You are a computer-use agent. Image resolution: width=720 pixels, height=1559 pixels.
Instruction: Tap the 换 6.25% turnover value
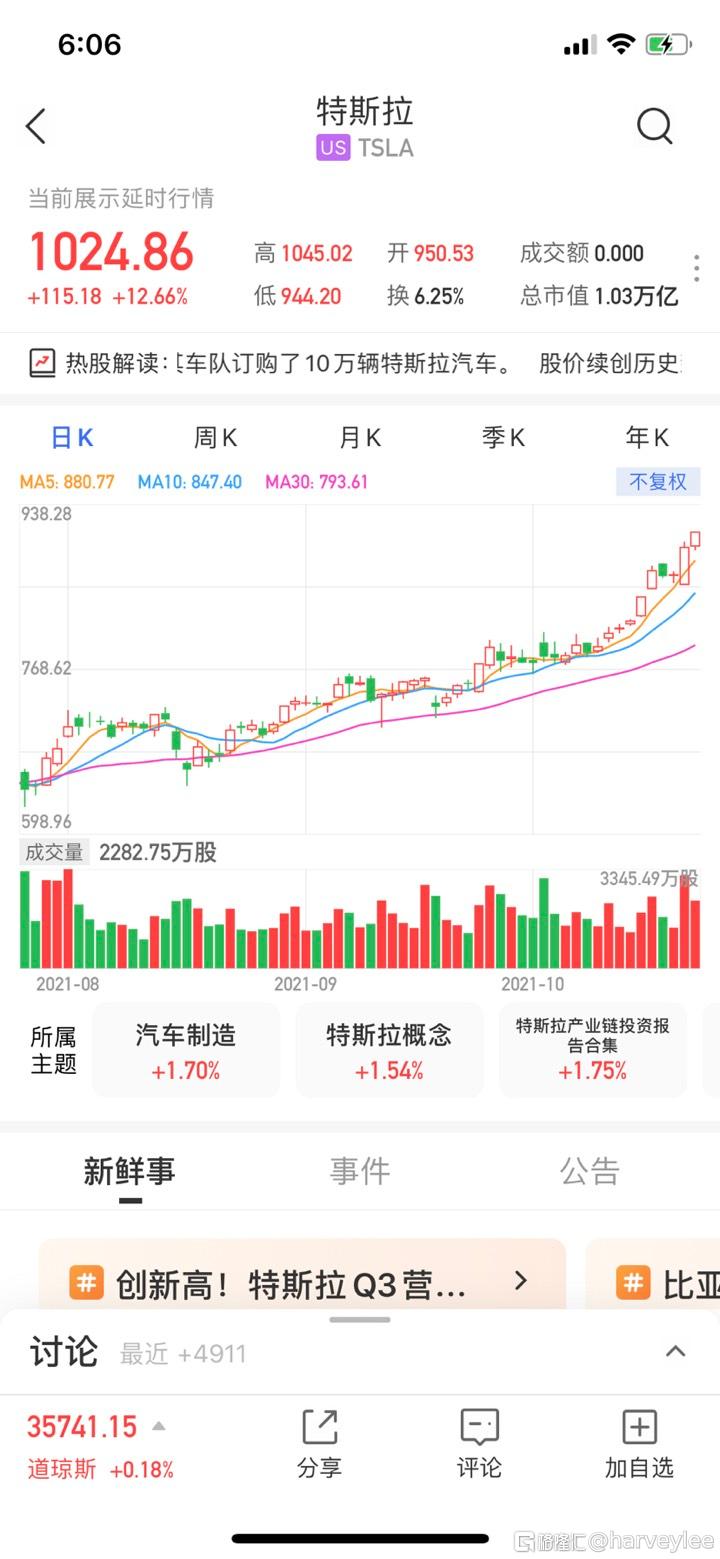click(x=426, y=296)
